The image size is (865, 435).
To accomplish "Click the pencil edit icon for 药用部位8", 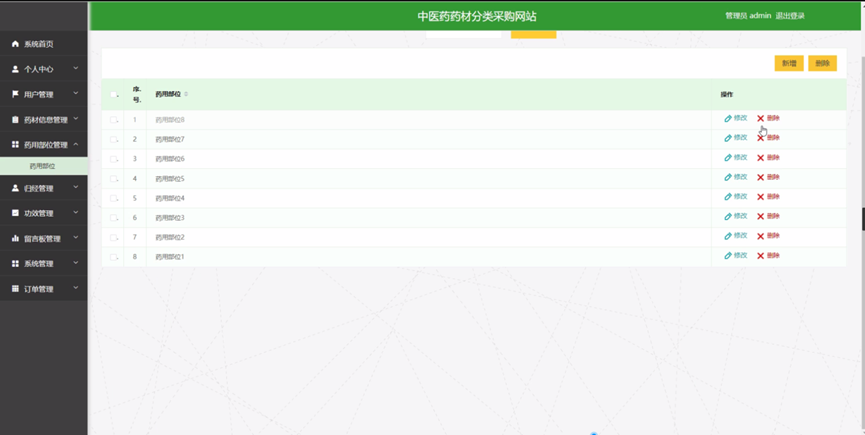I will (728, 119).
